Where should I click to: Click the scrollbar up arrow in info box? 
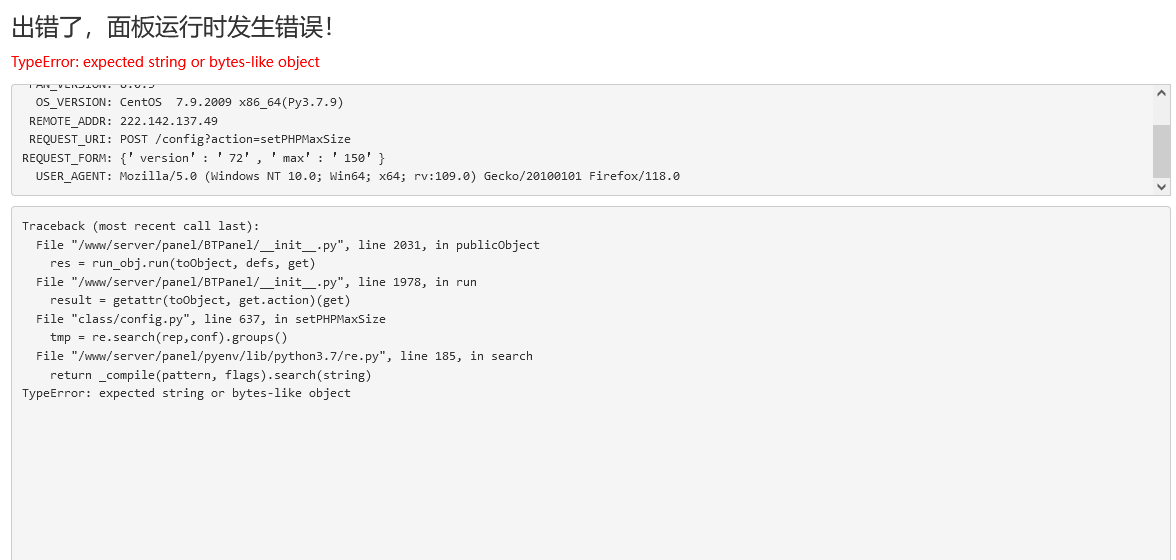click(1162, 93)
